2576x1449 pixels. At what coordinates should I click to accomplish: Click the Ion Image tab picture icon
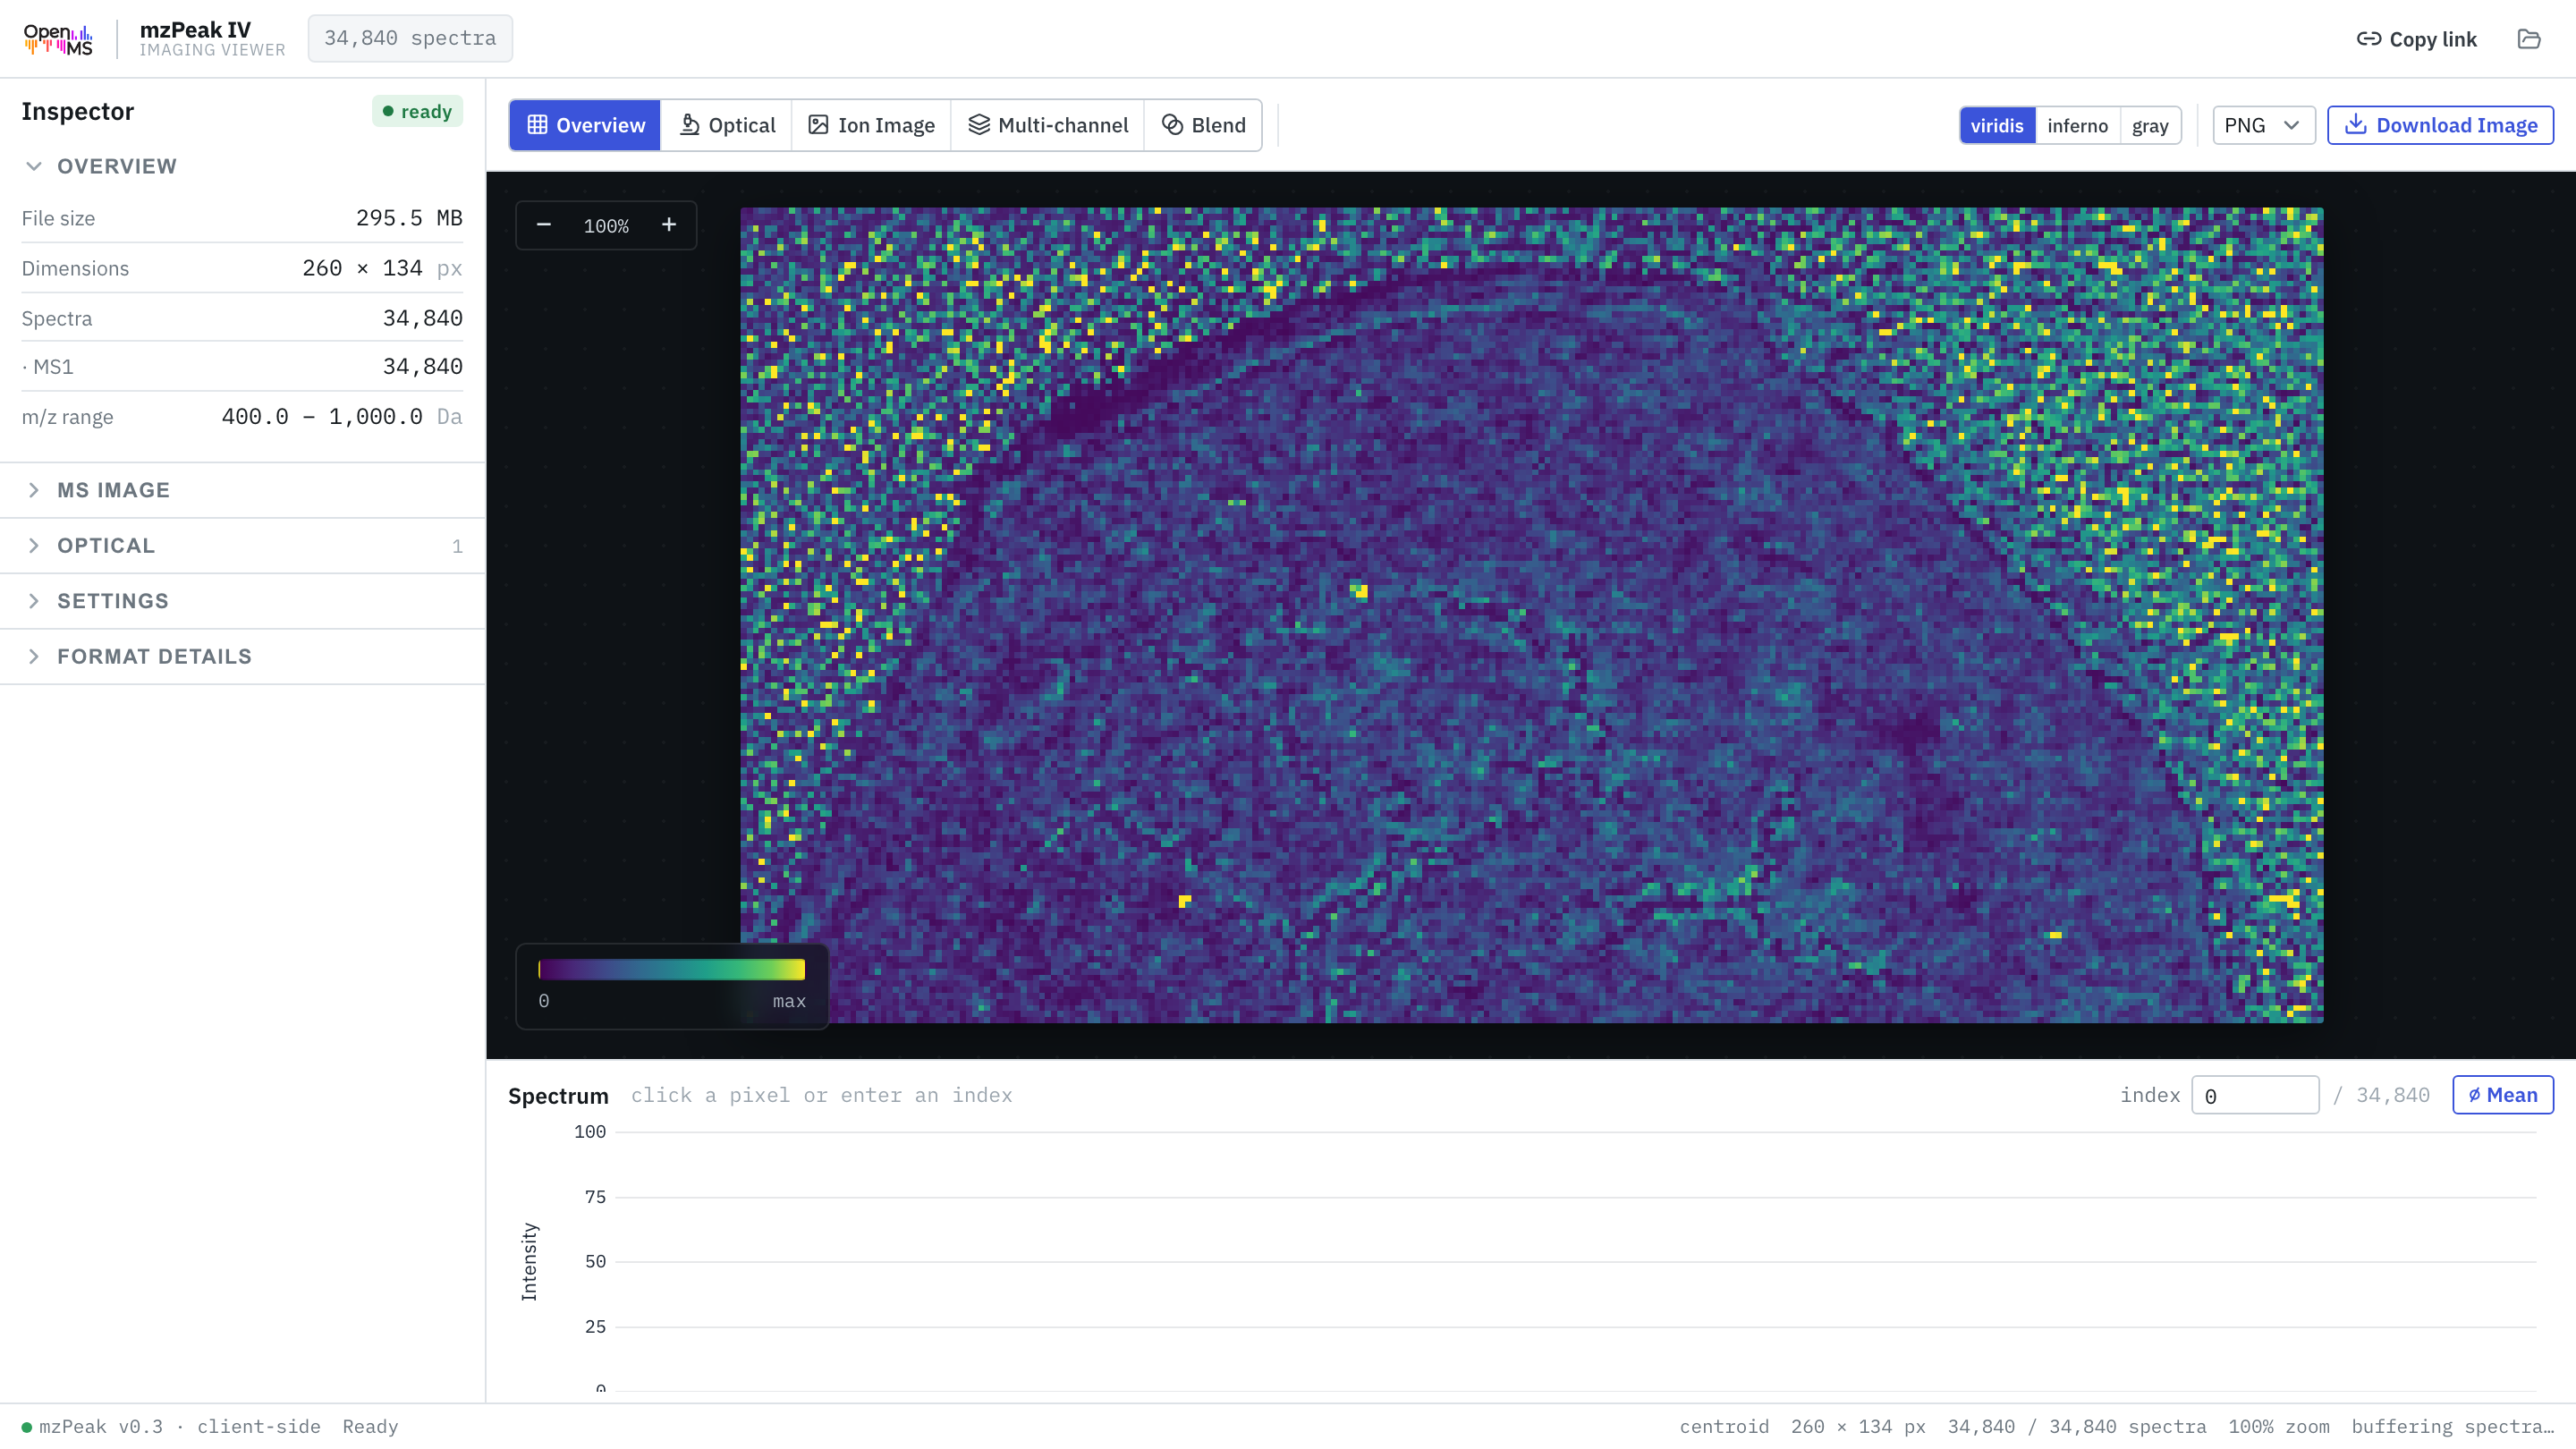(x=818, y=125)
